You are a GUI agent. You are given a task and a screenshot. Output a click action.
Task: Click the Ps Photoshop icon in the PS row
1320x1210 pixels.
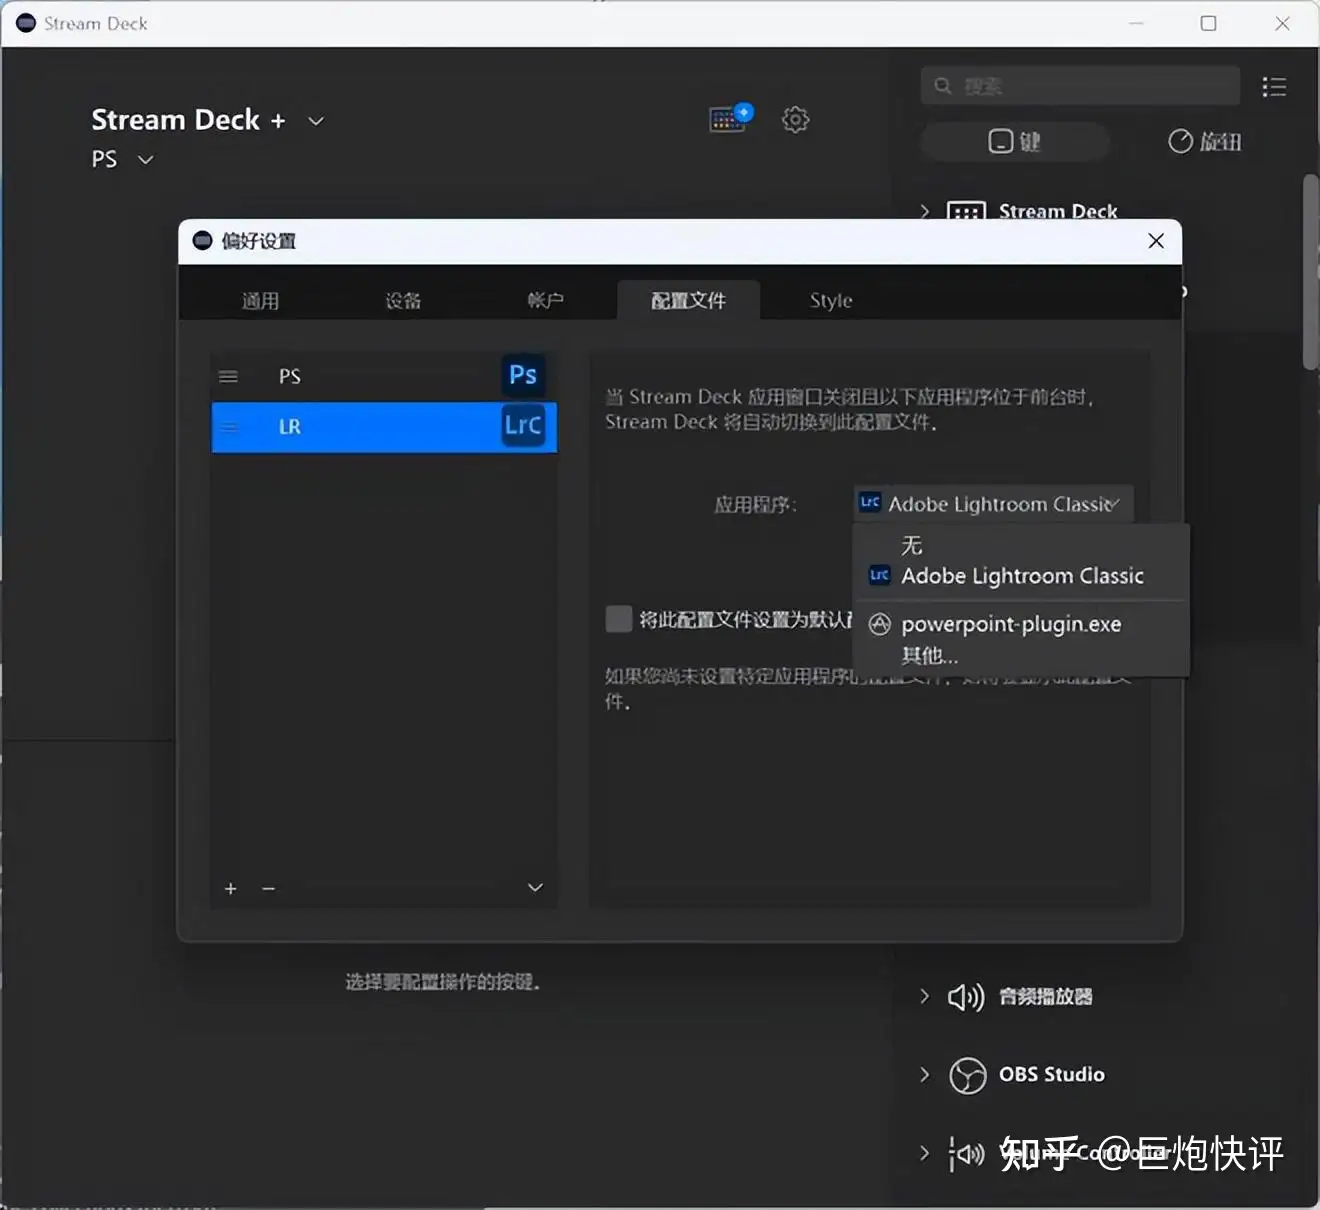(523, 375)
